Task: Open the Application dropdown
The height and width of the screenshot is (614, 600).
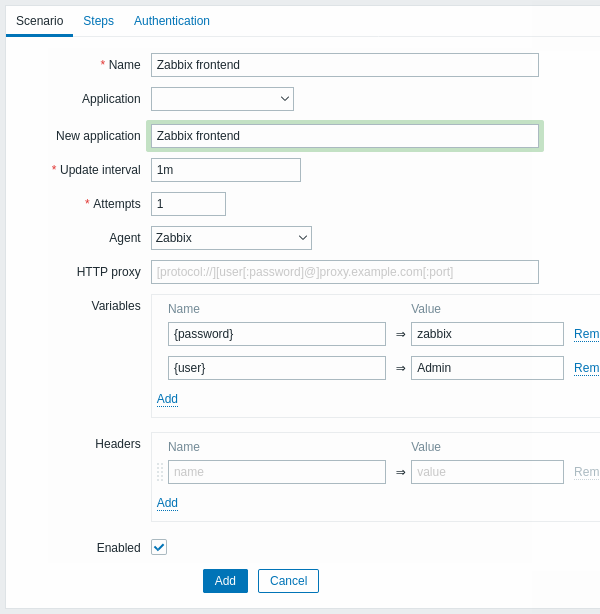Action: pos(222,99)
